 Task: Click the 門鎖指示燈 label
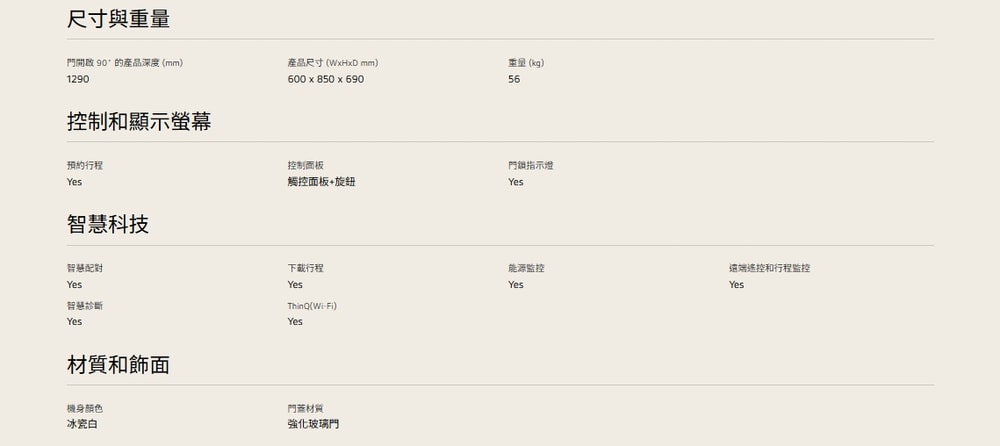point(530,165)
